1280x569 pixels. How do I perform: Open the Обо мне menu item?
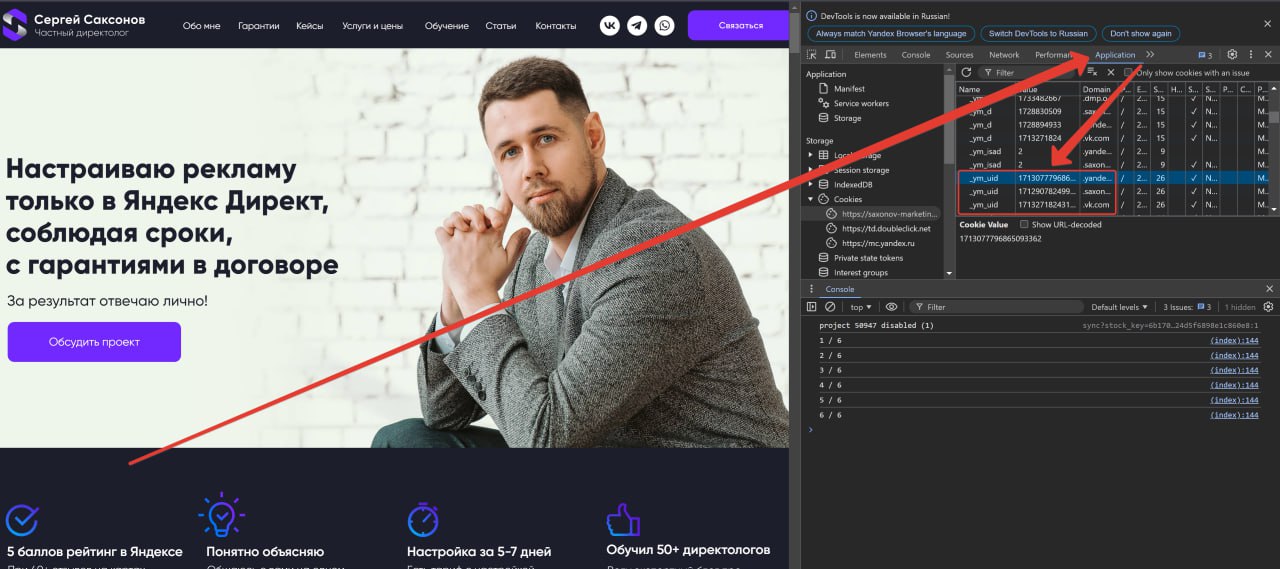click(x=201, y=26)
